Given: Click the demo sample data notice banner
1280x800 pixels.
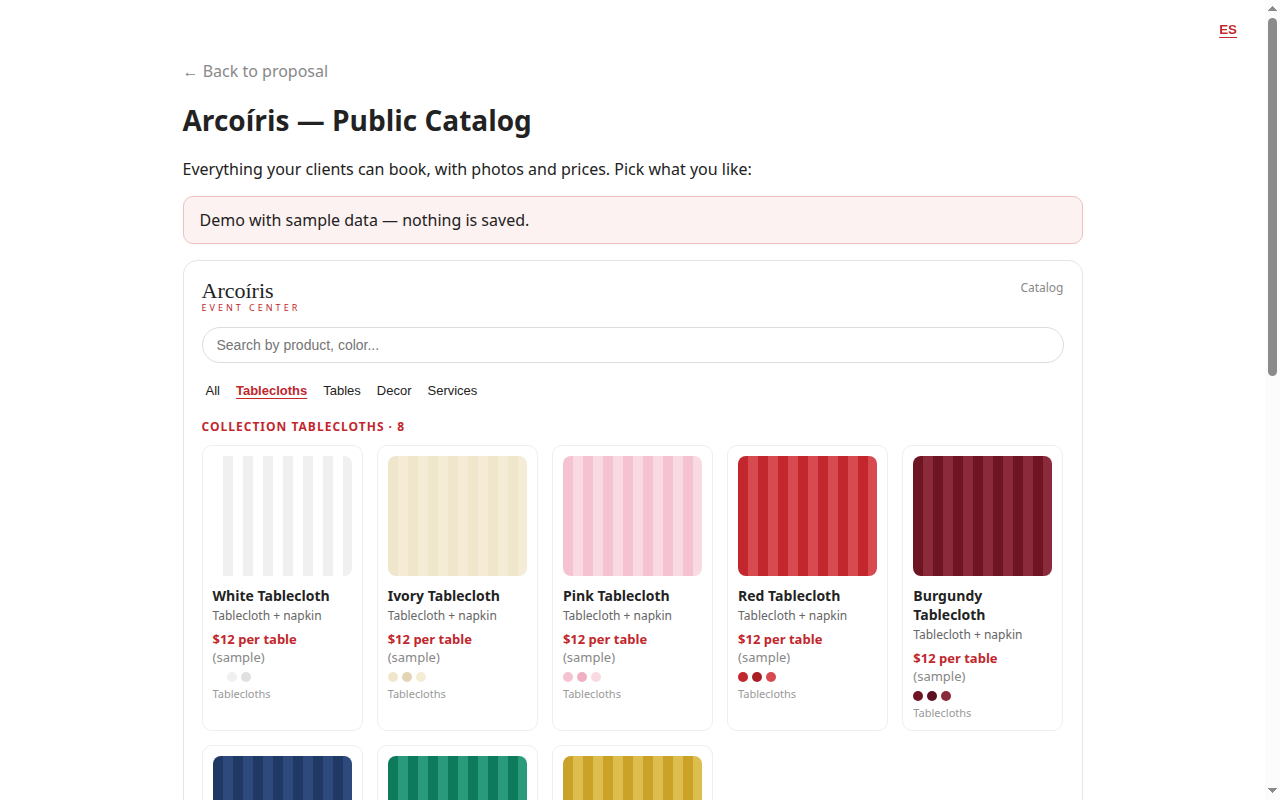Looking at the screenshot, I should (x=632, y=220).
